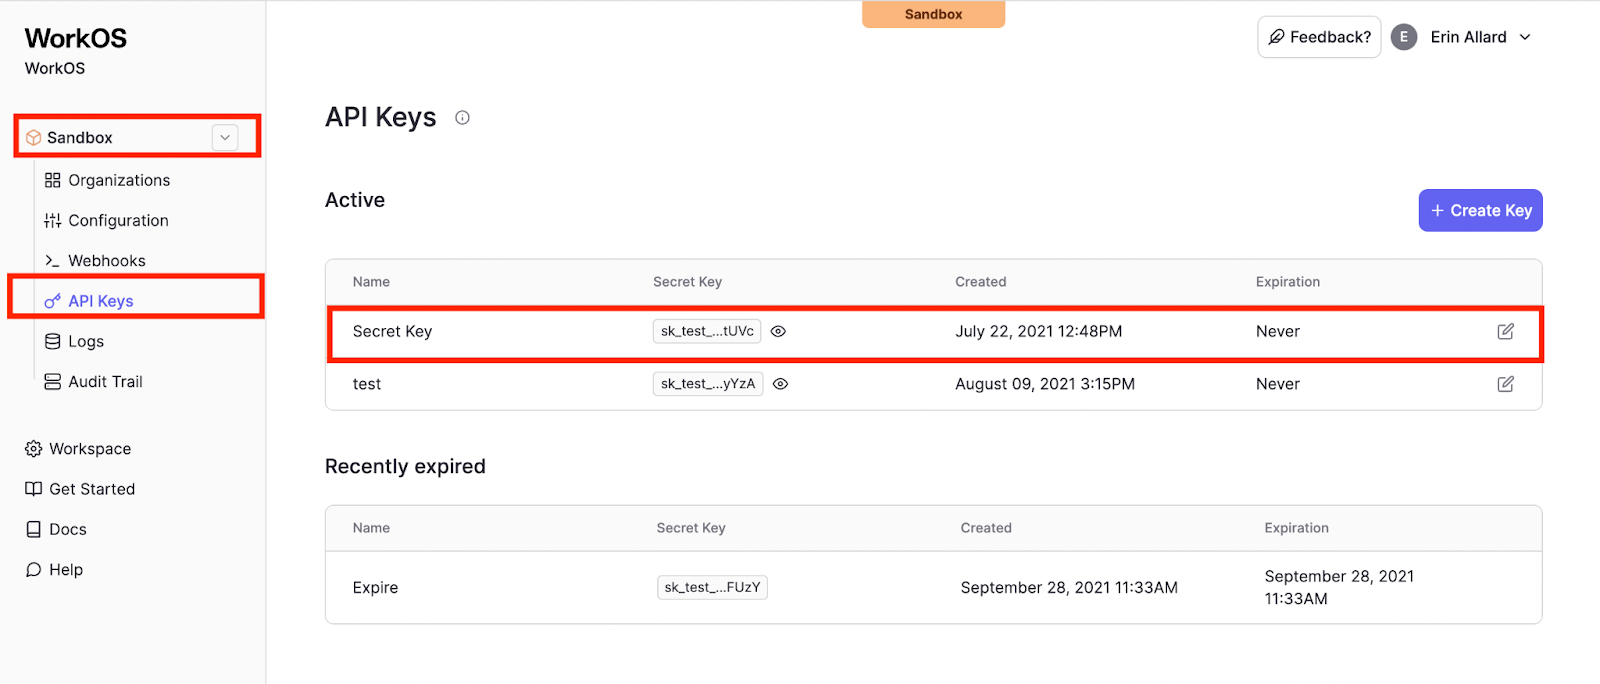Click the Docs notebook icon

point(33,529)
